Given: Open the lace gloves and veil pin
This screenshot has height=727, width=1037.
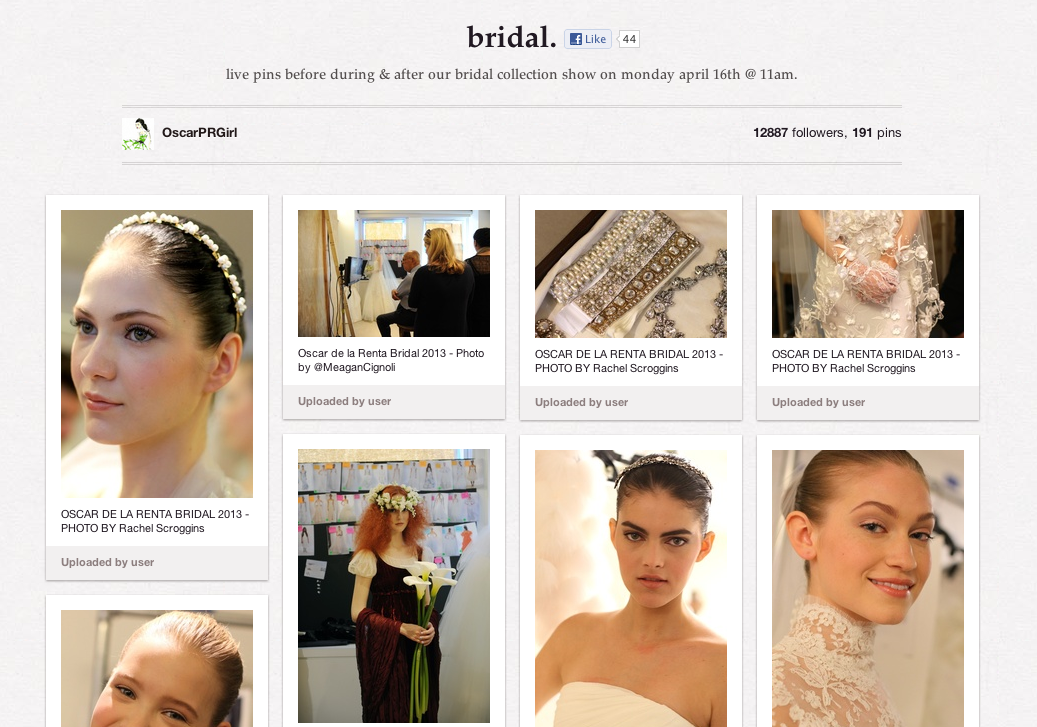Looking at the screenshot, I should coord(868,273).
